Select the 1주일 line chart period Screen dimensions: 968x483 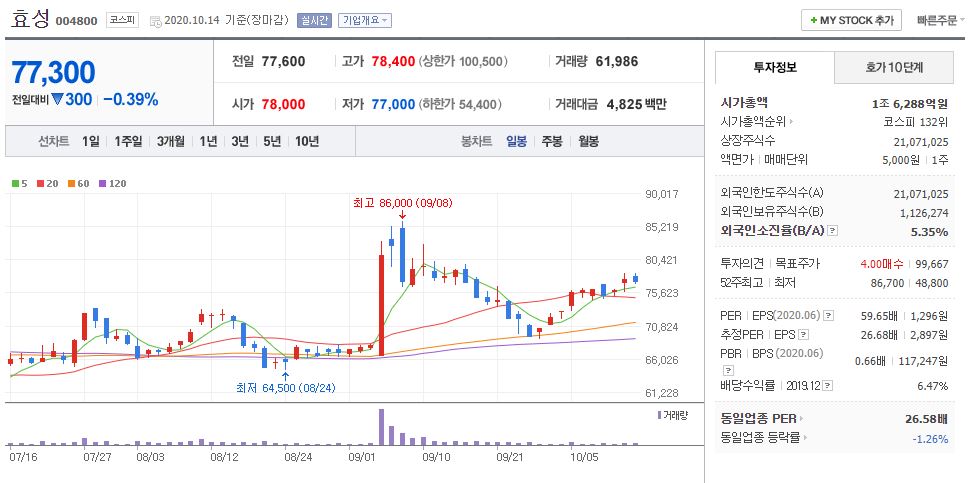click(128, 141)
